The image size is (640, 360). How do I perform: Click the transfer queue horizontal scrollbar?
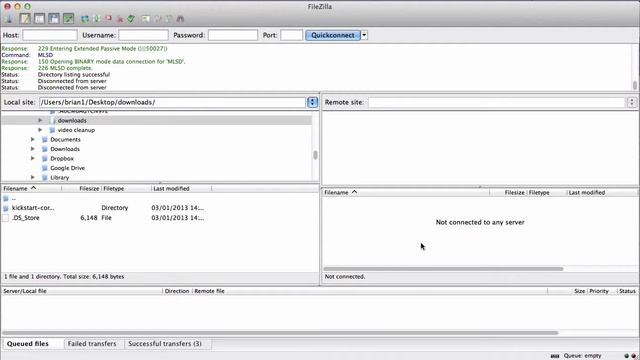[280, 333]
